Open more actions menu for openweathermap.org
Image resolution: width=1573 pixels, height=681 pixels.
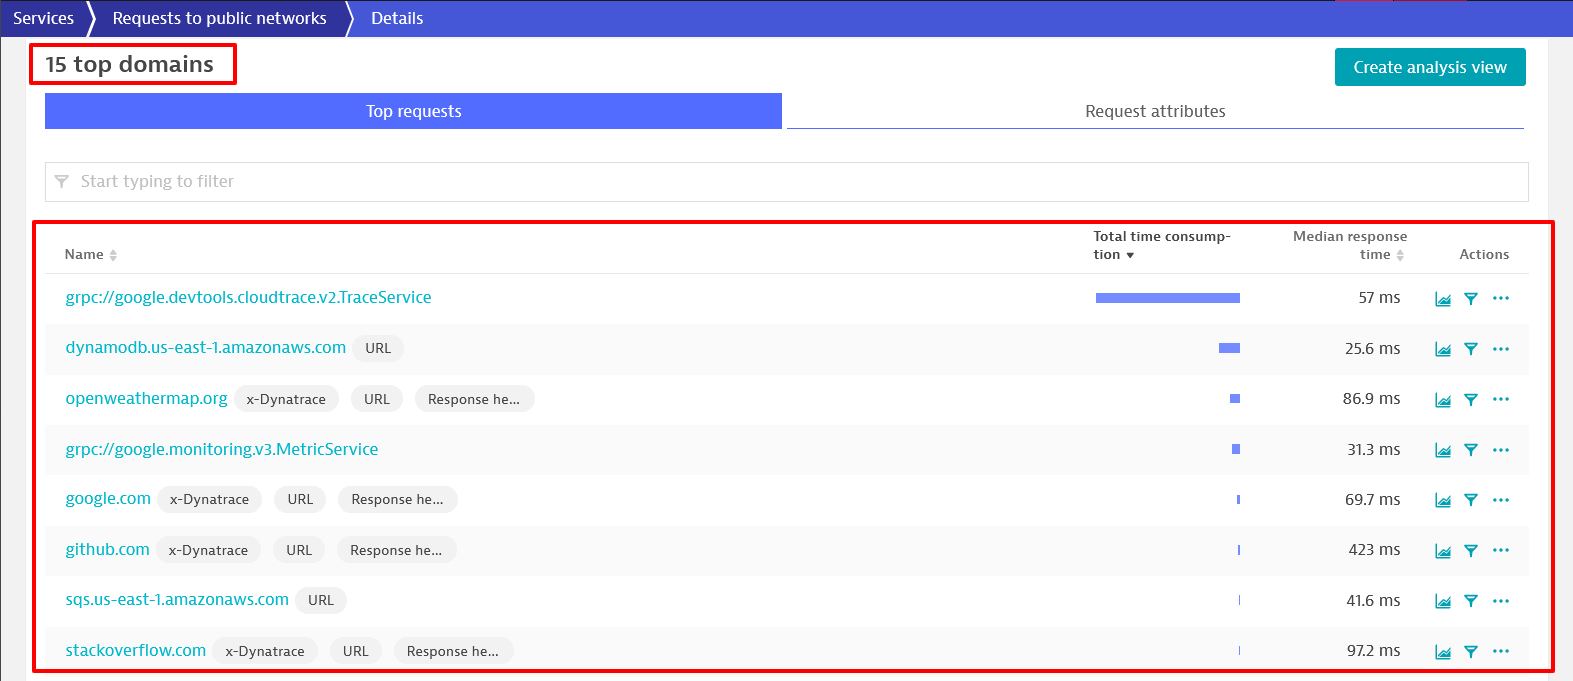(1500, 399)
